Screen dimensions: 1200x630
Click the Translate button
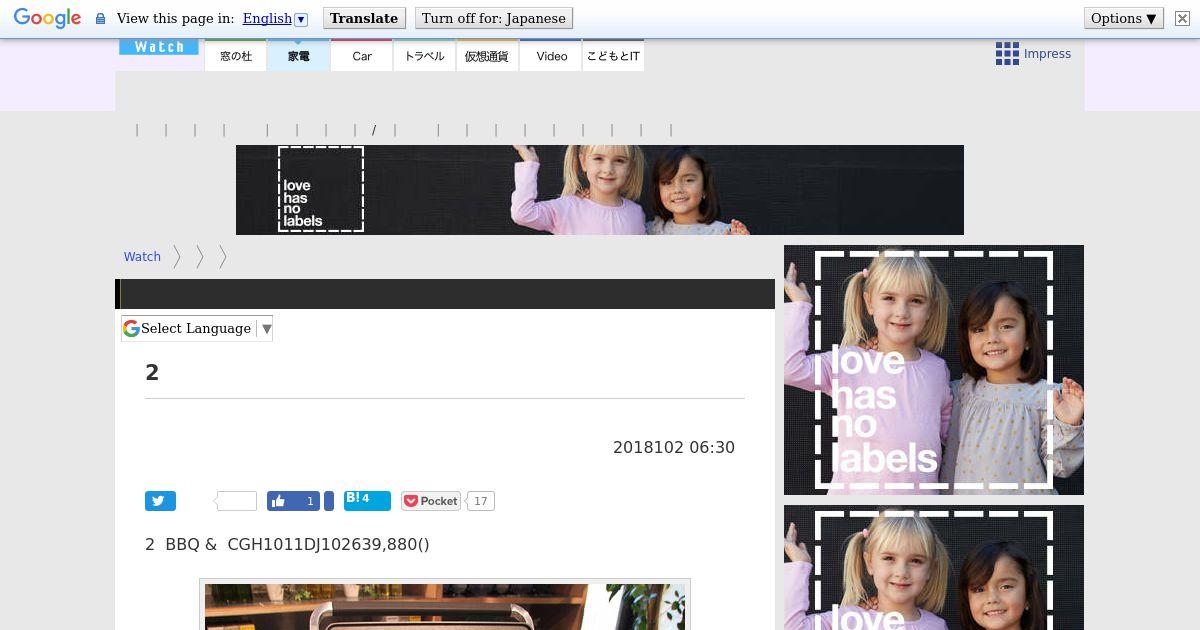click(x=364, y=18)
